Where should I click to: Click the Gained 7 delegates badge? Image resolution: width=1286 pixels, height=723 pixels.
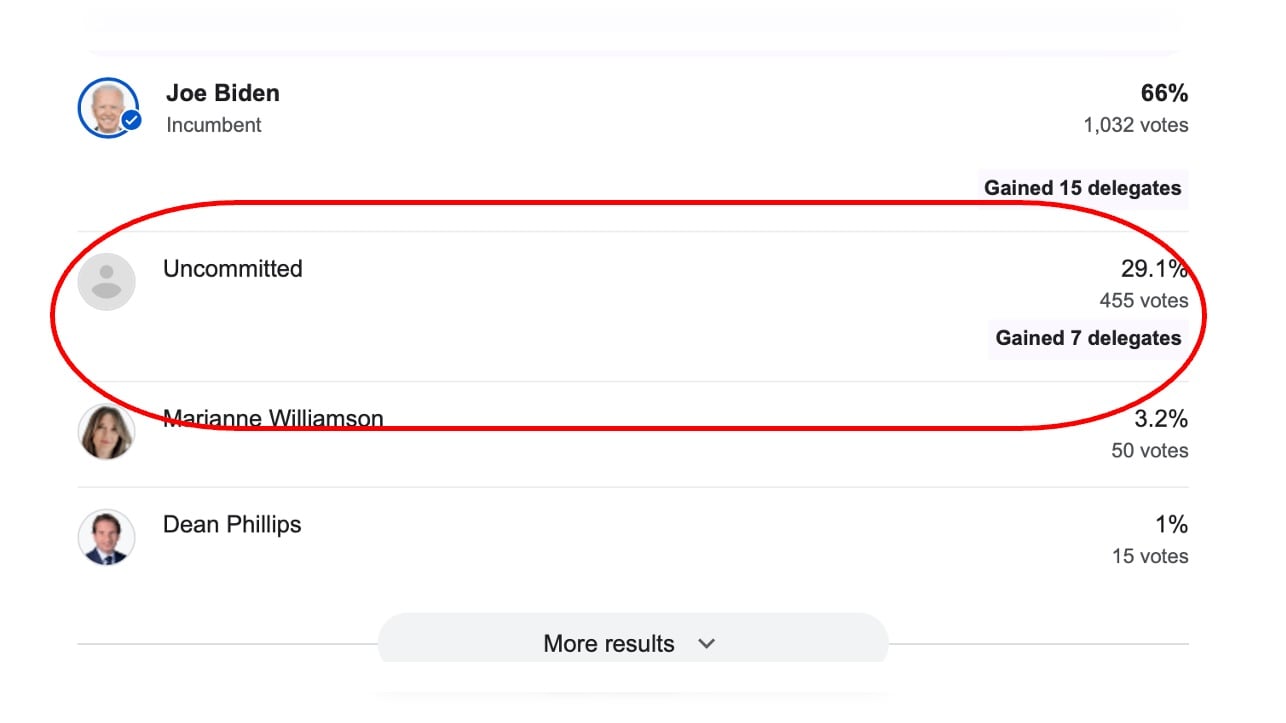[1088, 338]
